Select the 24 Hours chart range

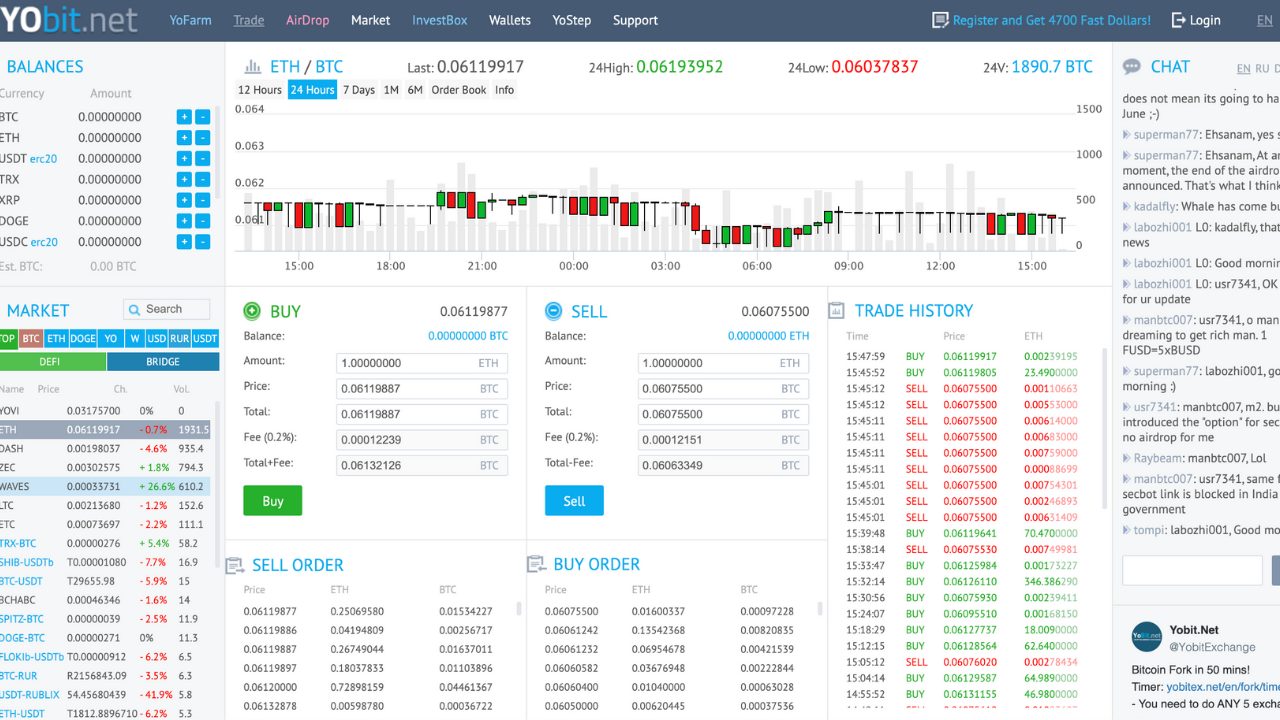coord(313,90)
